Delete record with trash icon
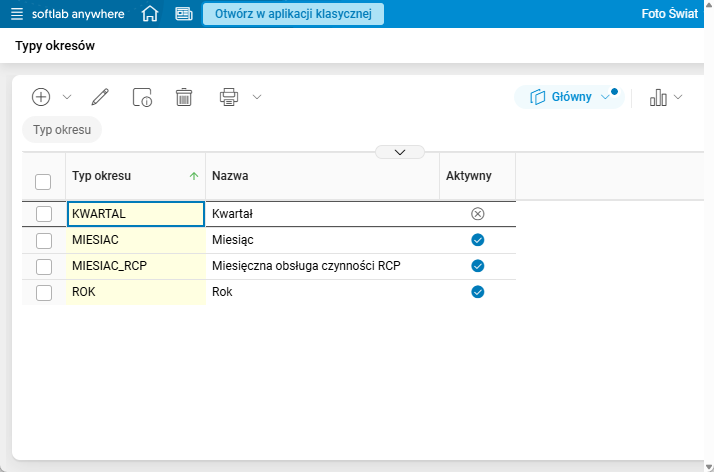The image size is (714, 472). tap(184, 97)
